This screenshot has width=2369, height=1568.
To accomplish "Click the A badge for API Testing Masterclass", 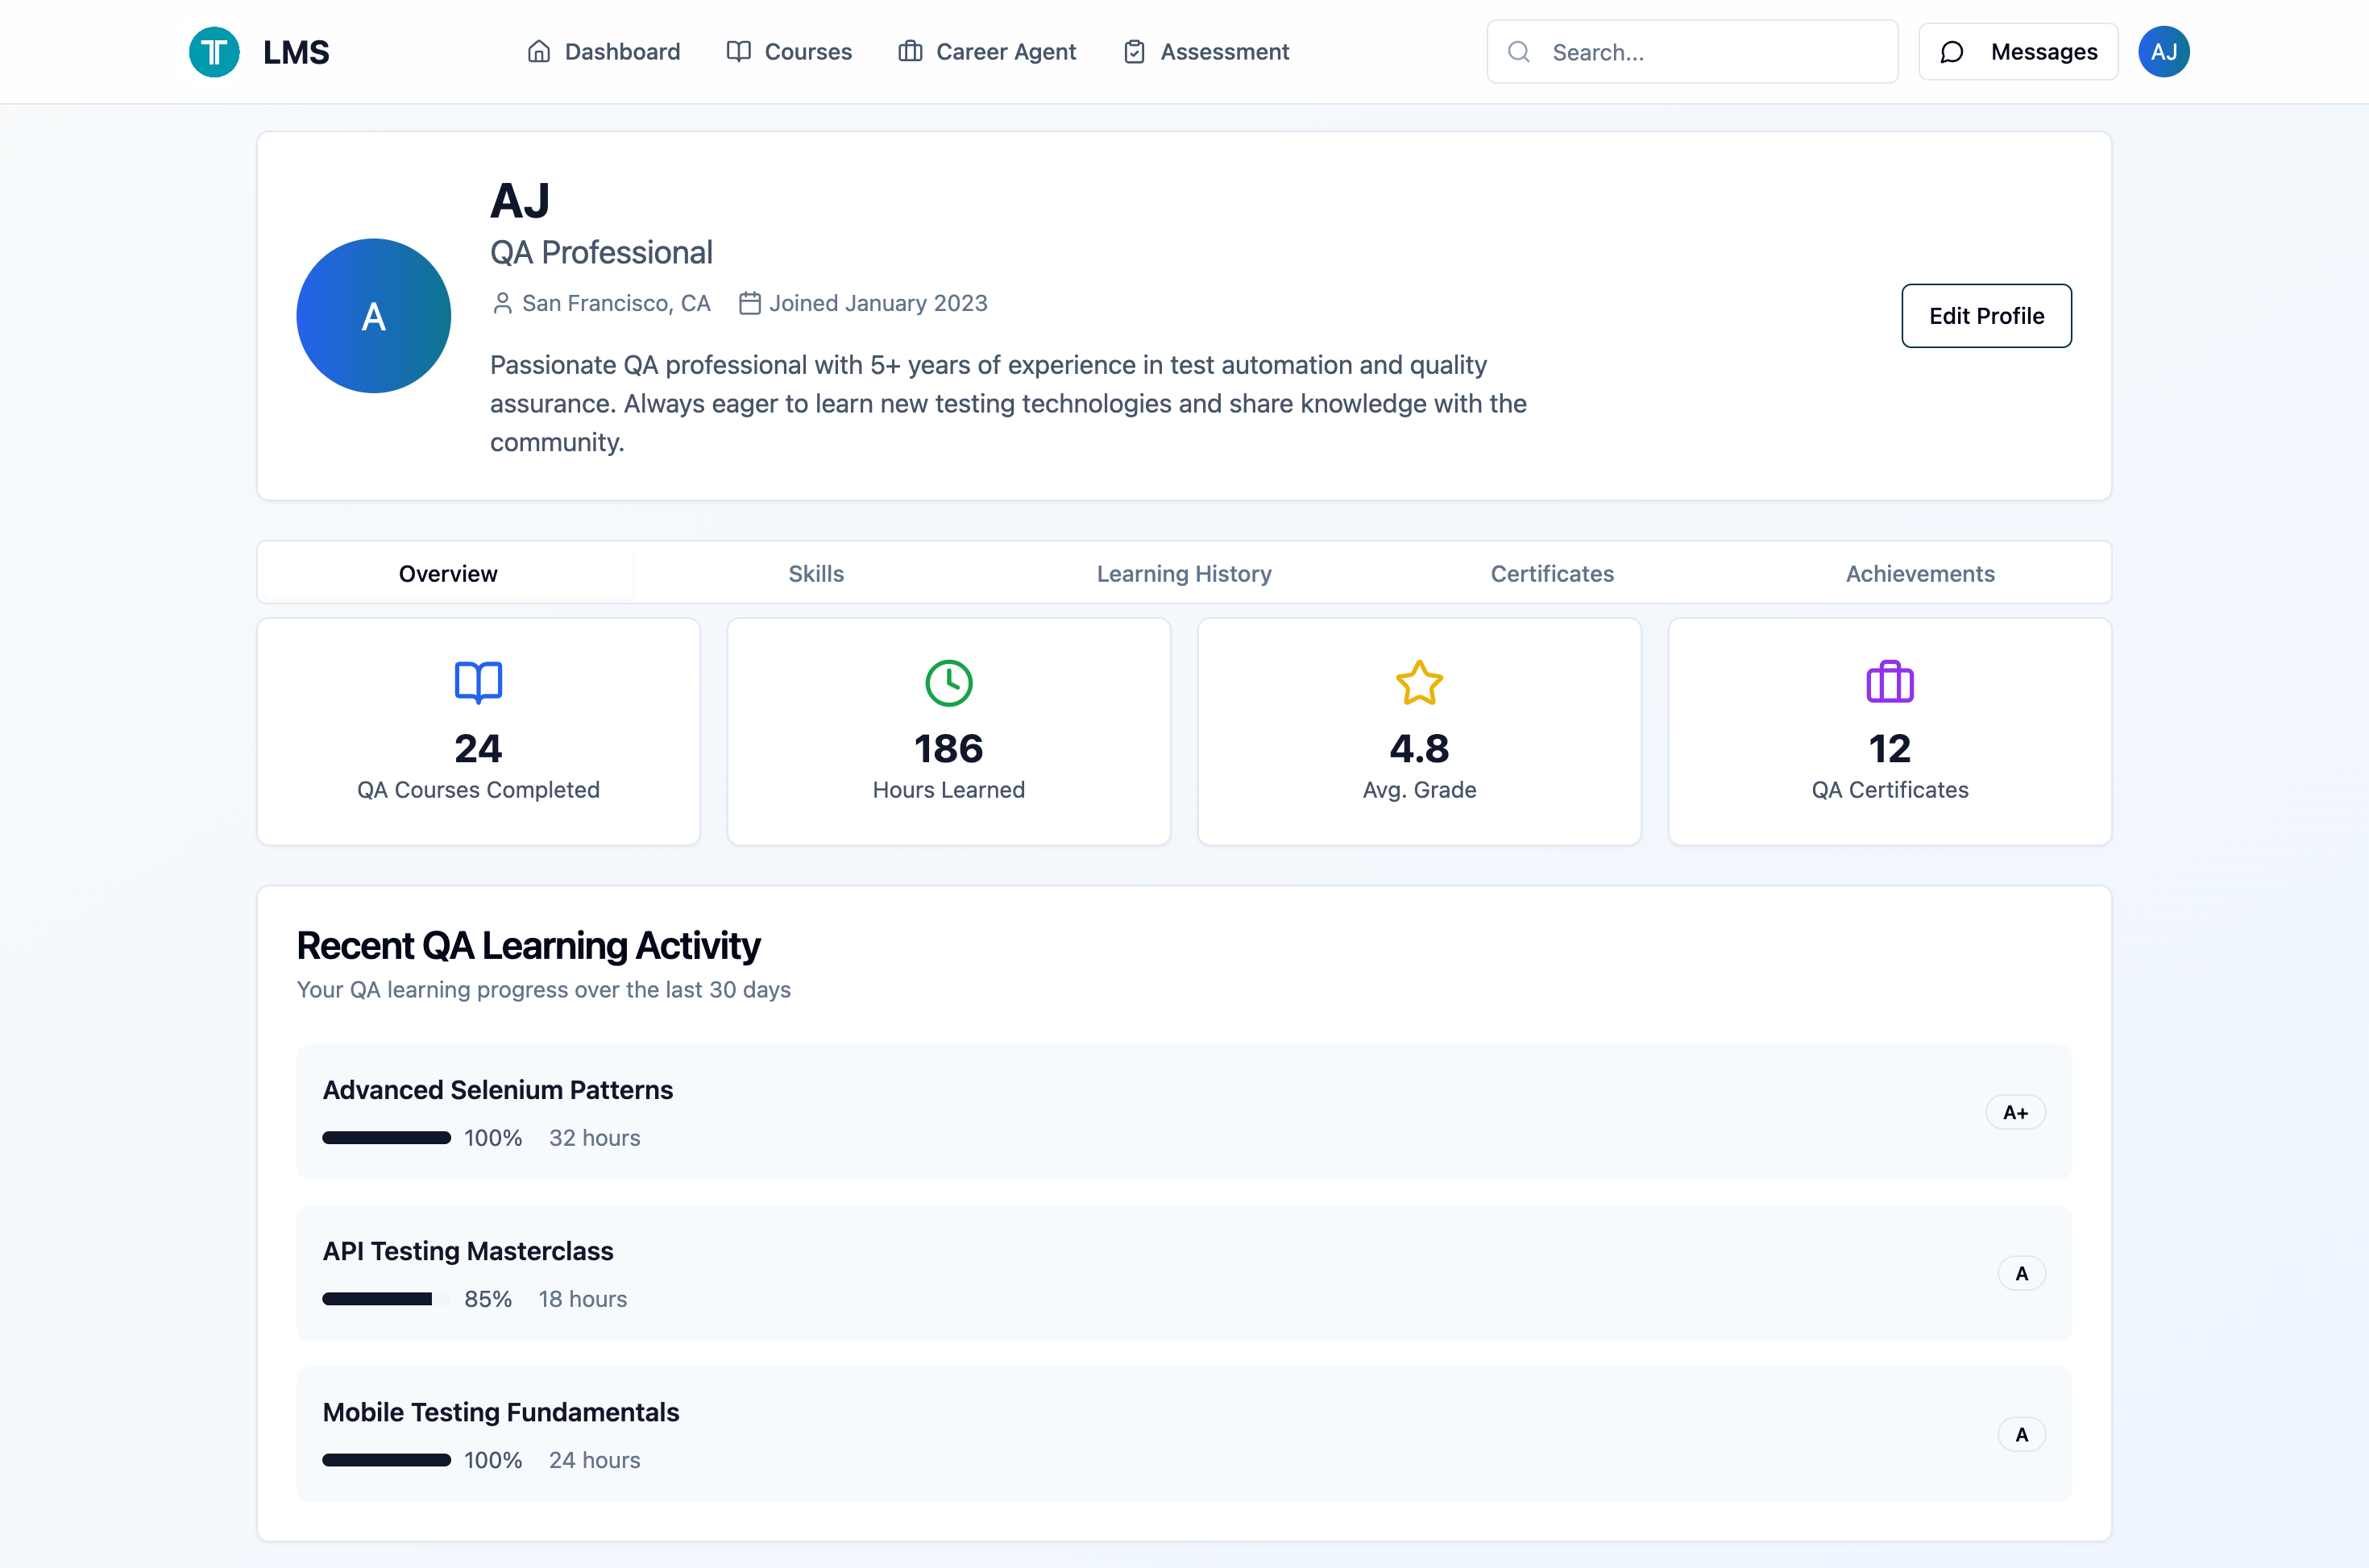I will [2021, 1273].
